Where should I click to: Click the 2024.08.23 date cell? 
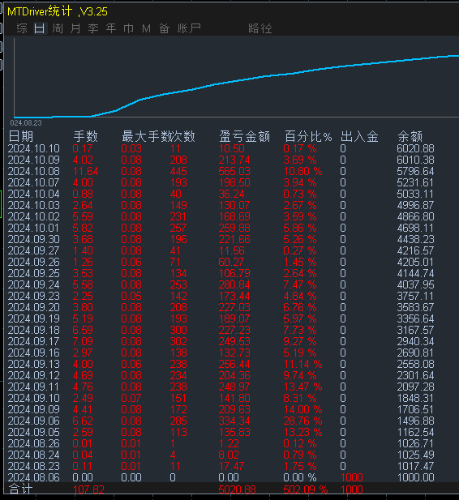pos(34,466)
